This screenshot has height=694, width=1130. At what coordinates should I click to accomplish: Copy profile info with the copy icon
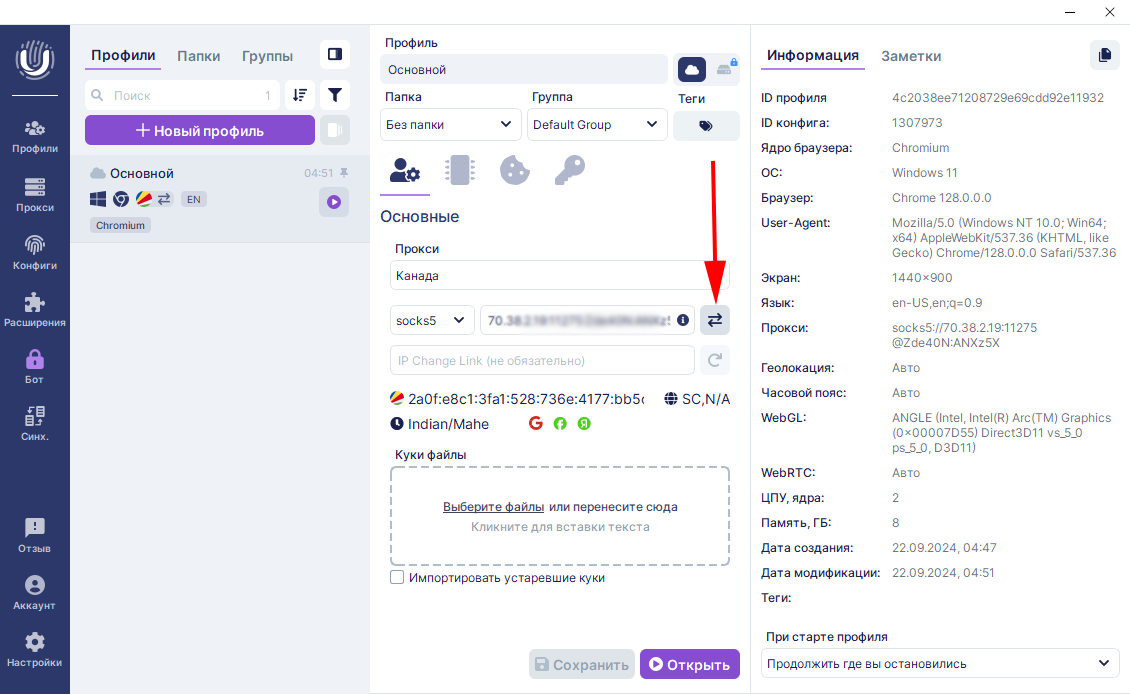(1104, 55)
